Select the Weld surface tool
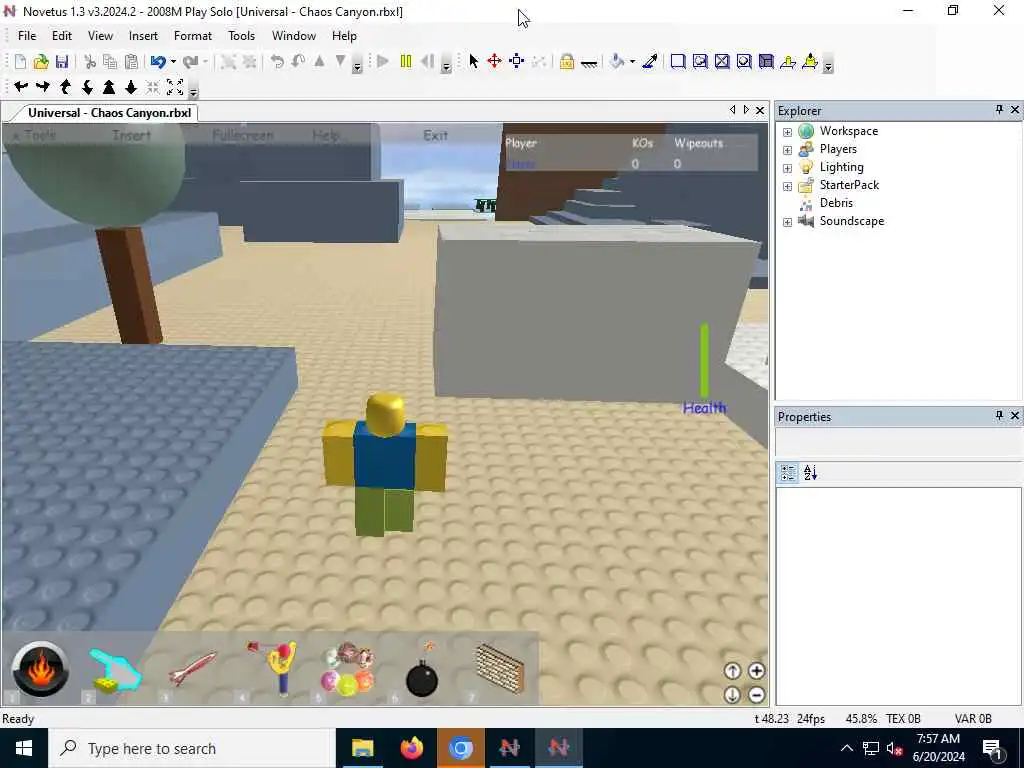1024x768 pixels. (x=722, y=61)
